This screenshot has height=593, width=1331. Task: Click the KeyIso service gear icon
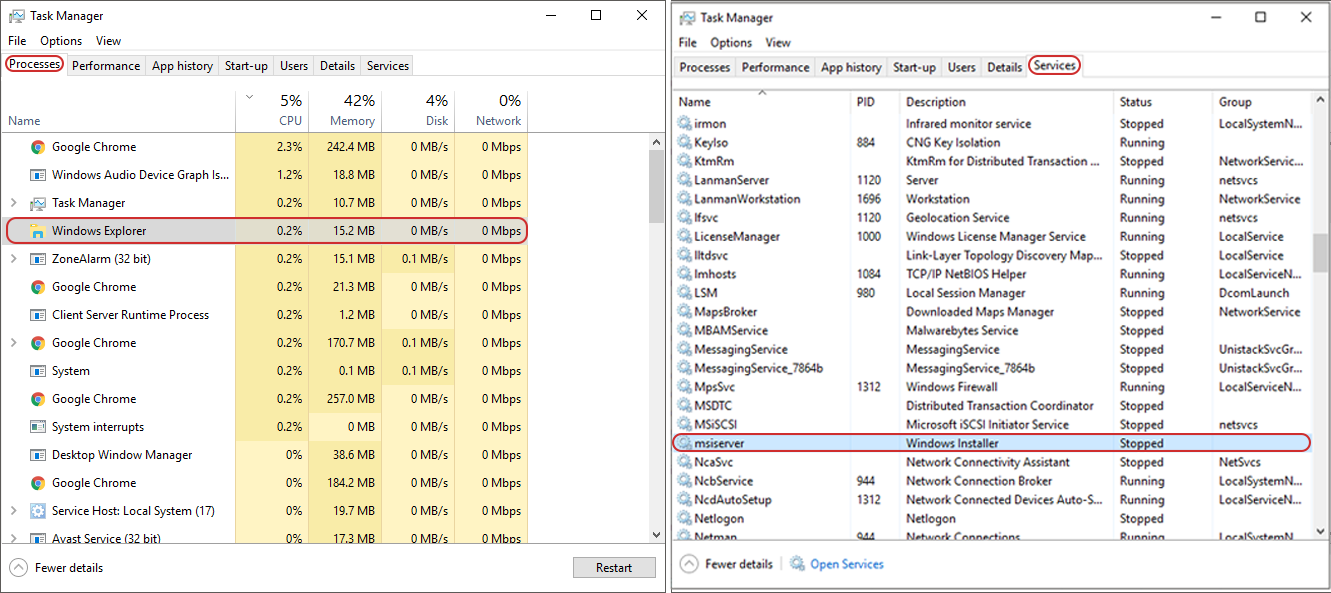pyautogui.click(x=685, y=143)
